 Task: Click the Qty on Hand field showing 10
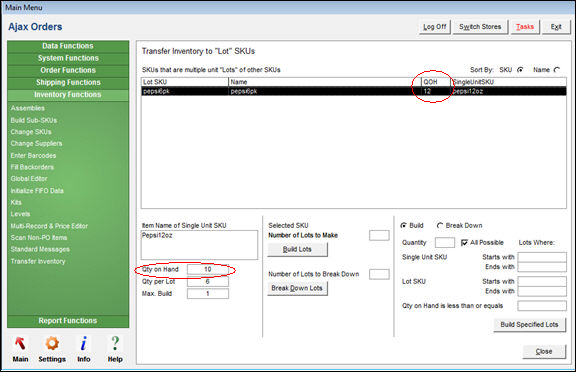(208, 270)
